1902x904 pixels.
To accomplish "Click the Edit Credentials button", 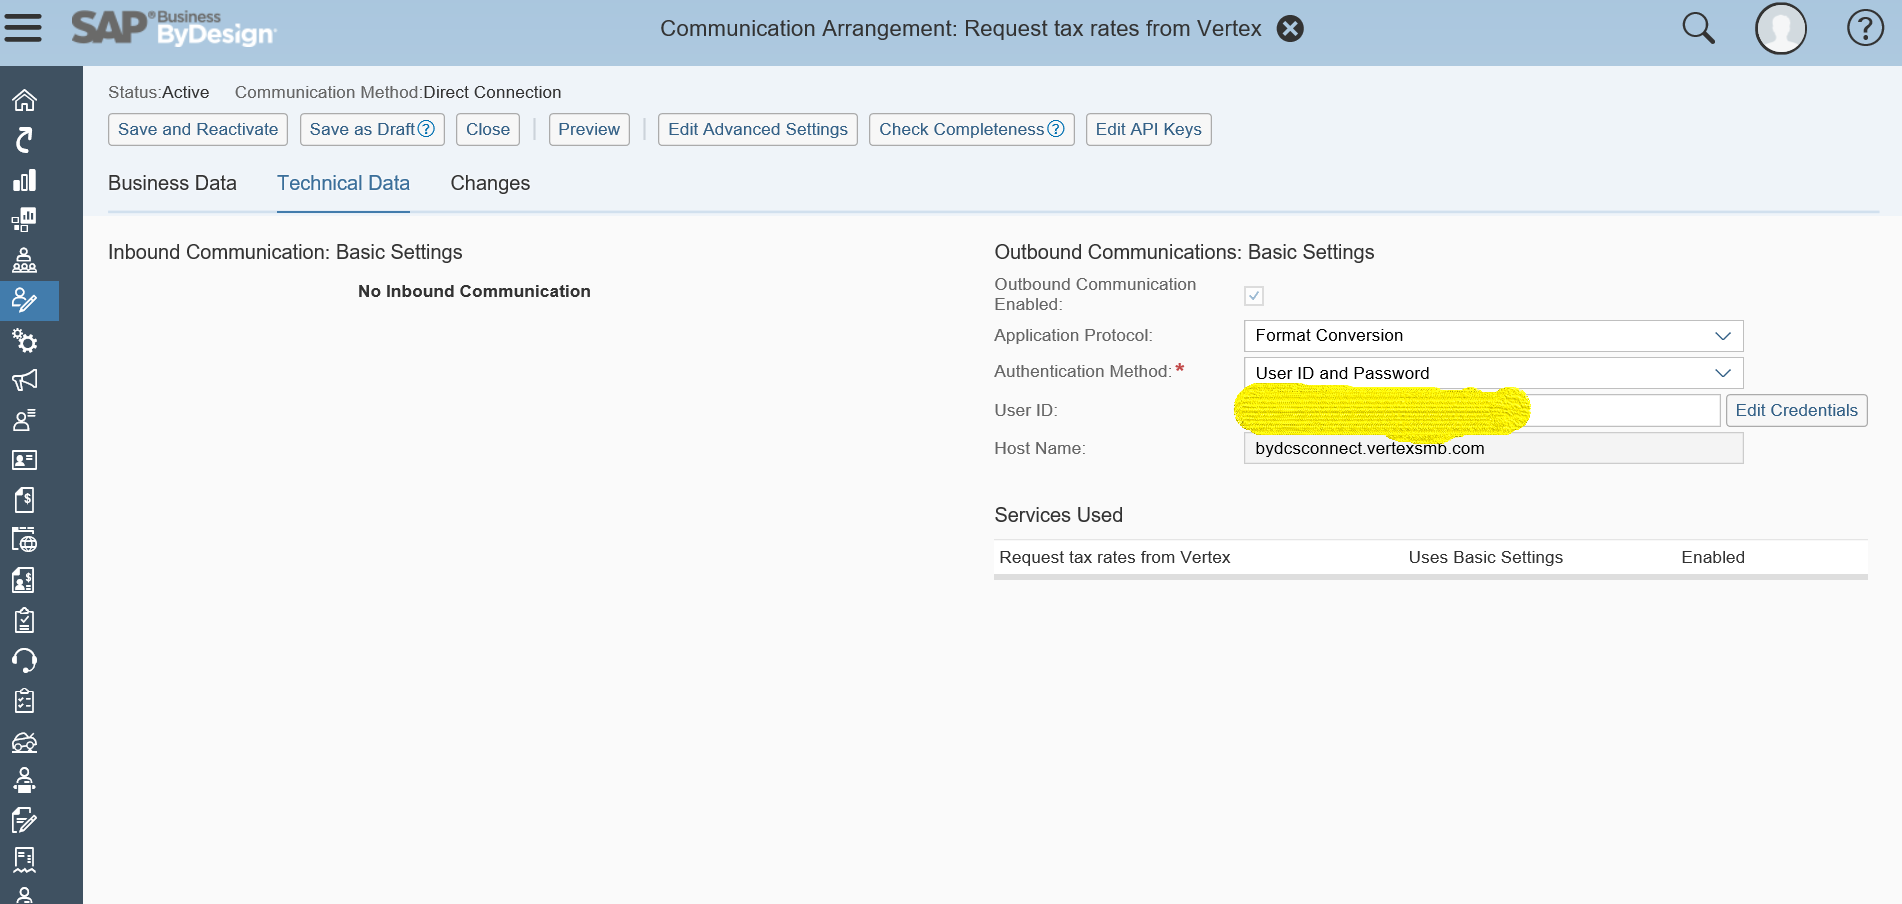I will pyautogui.click(x=1796, y=411).
